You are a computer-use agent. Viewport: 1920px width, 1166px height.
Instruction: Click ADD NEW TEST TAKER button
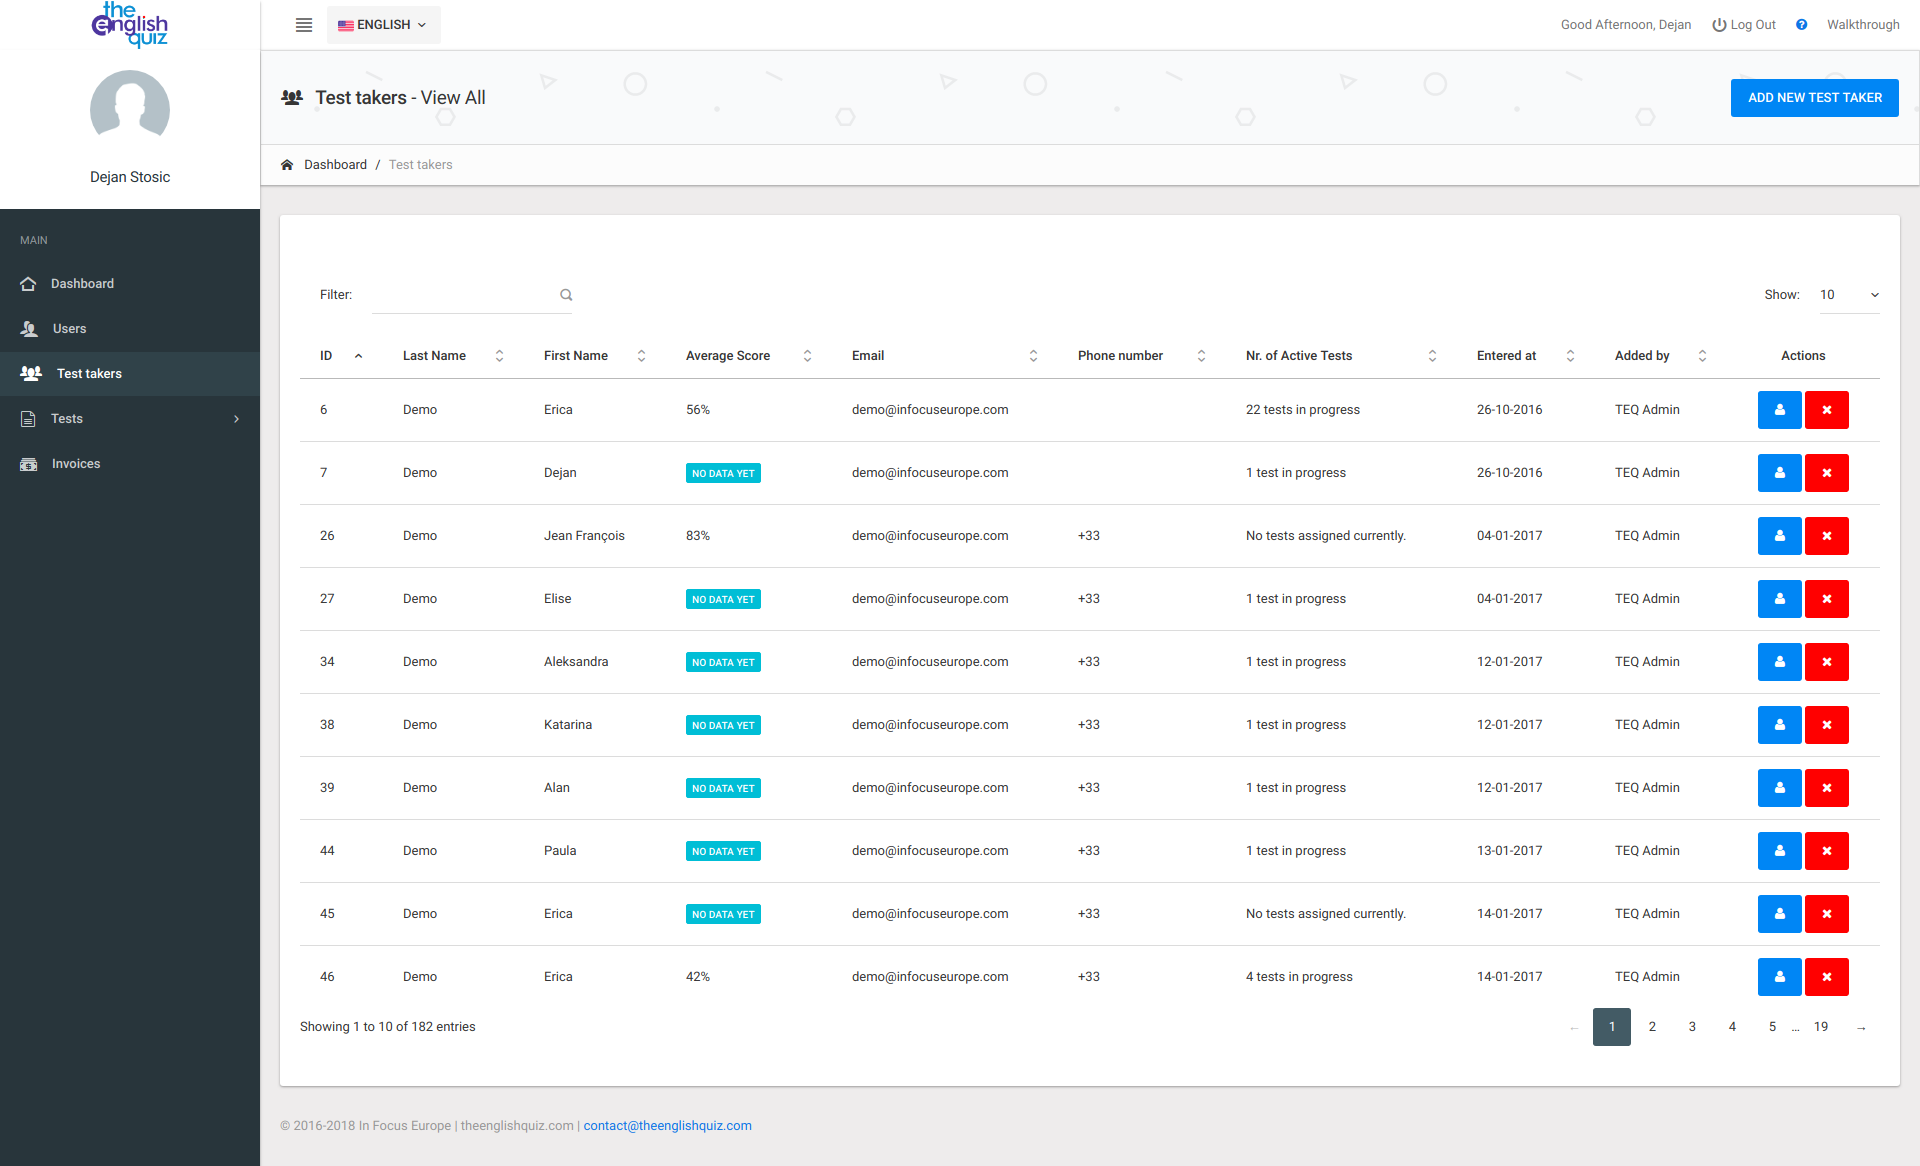pyautogui.click(x=1813, y=97)
